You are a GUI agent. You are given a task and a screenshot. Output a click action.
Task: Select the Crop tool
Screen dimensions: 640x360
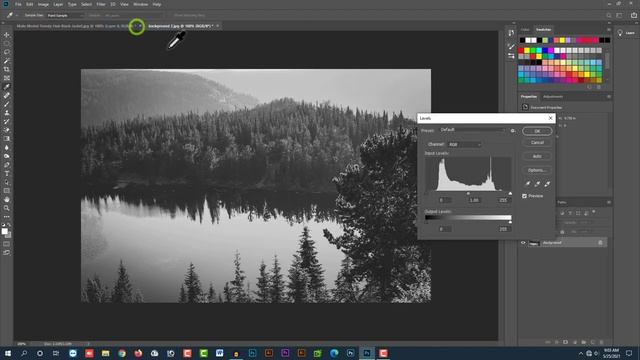7,69
